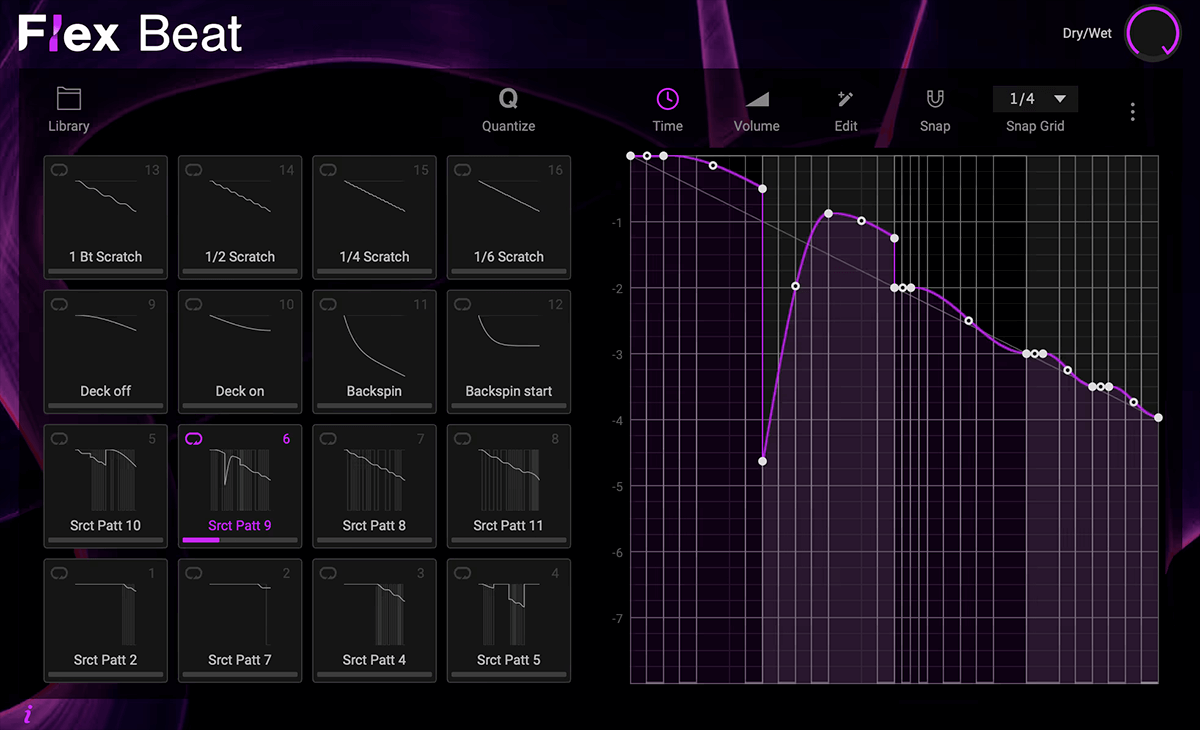Click the Snap magnet icon

(935, 99)
